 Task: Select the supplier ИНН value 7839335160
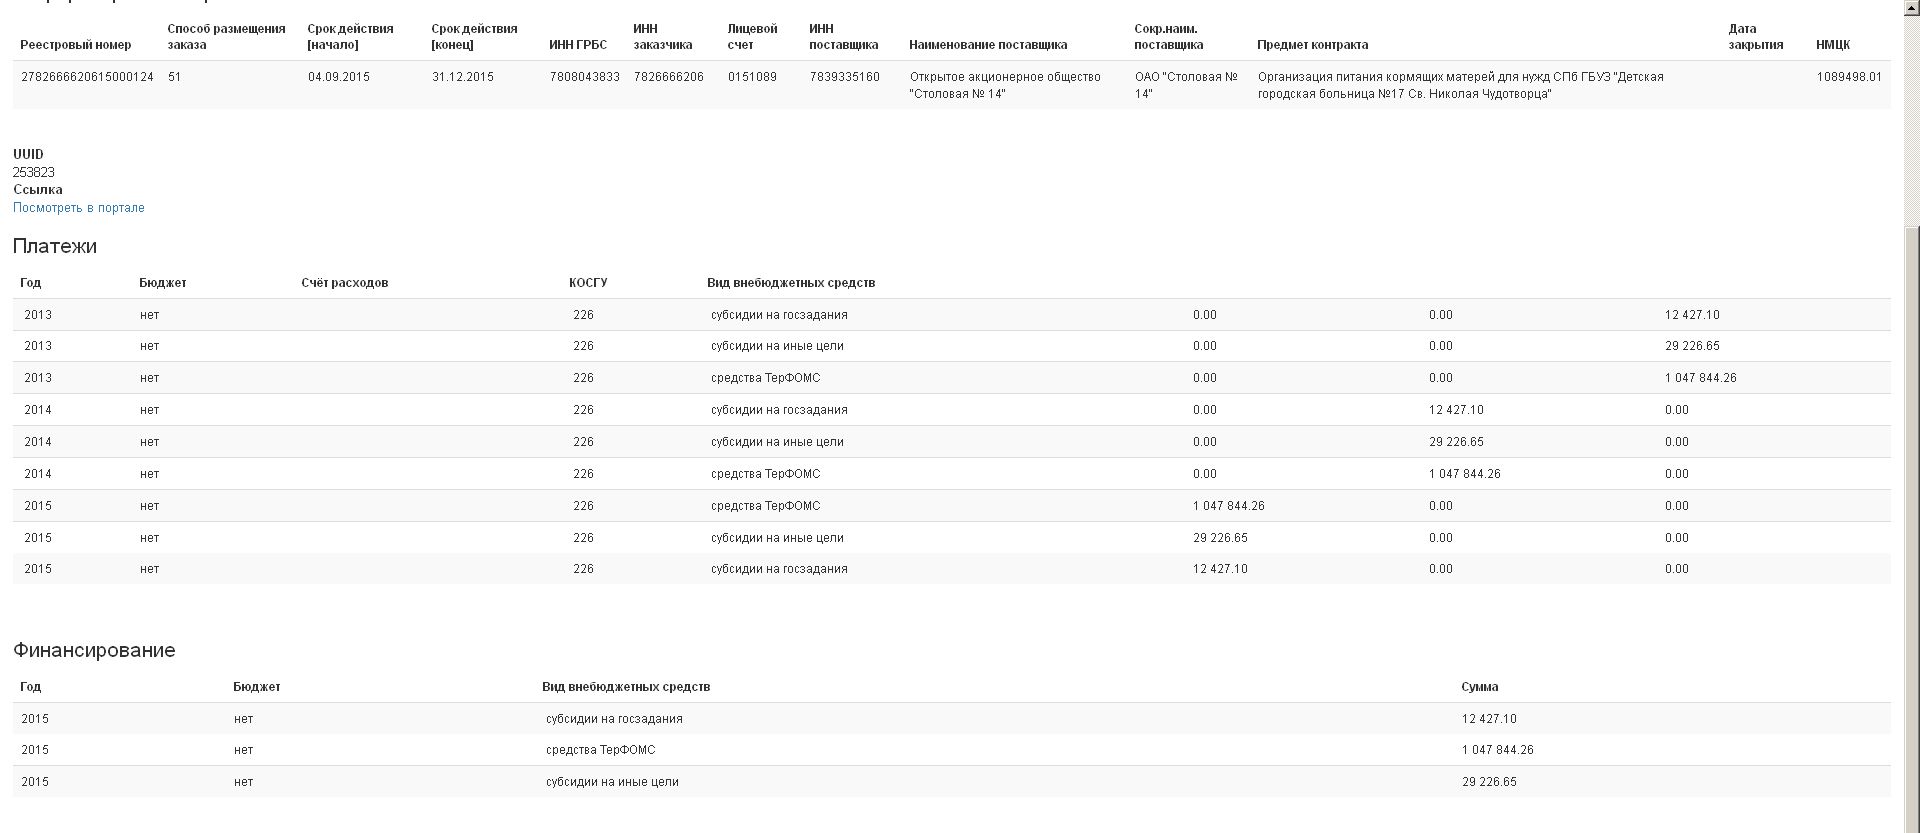(845, 77)
